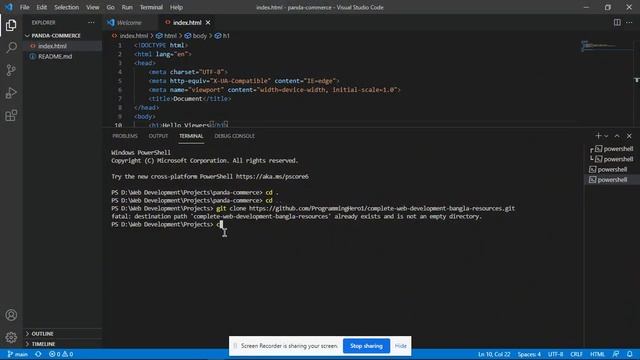640x360 pixels.
Task: Click Ln 10, Col 22 in status bar
Action: coord(494,354)
